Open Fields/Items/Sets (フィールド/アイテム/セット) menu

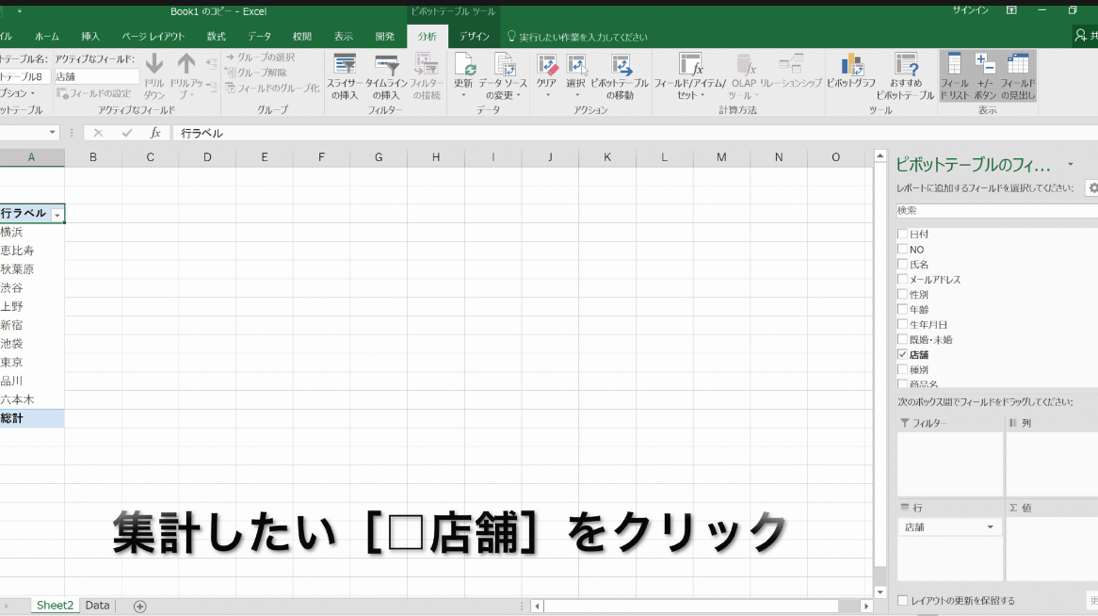(x=690, y=76)
